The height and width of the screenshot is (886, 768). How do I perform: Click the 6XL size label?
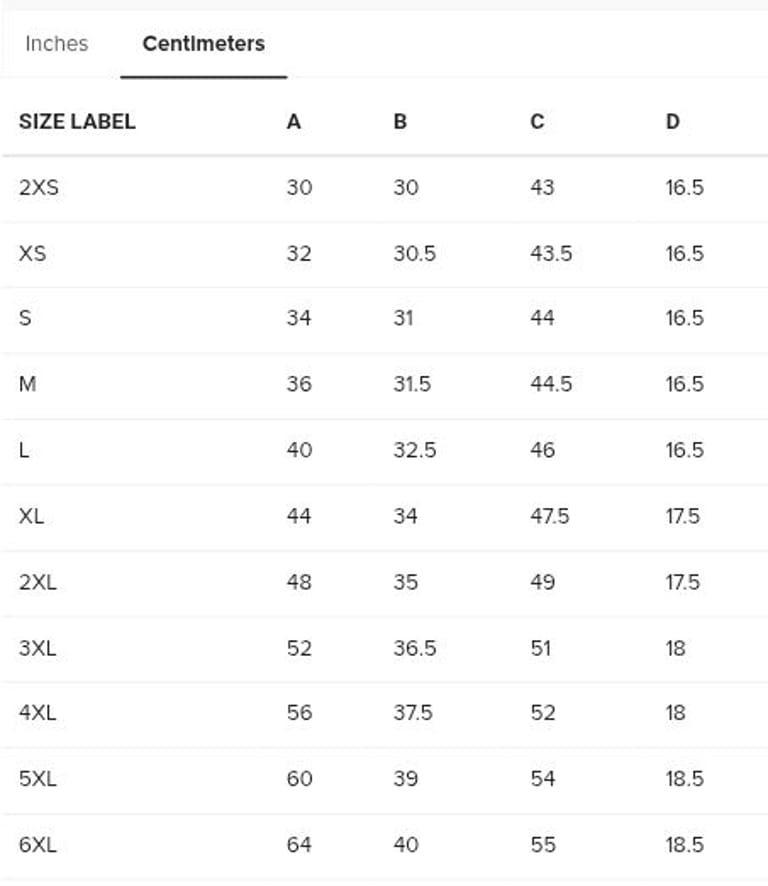coord(37,845)
